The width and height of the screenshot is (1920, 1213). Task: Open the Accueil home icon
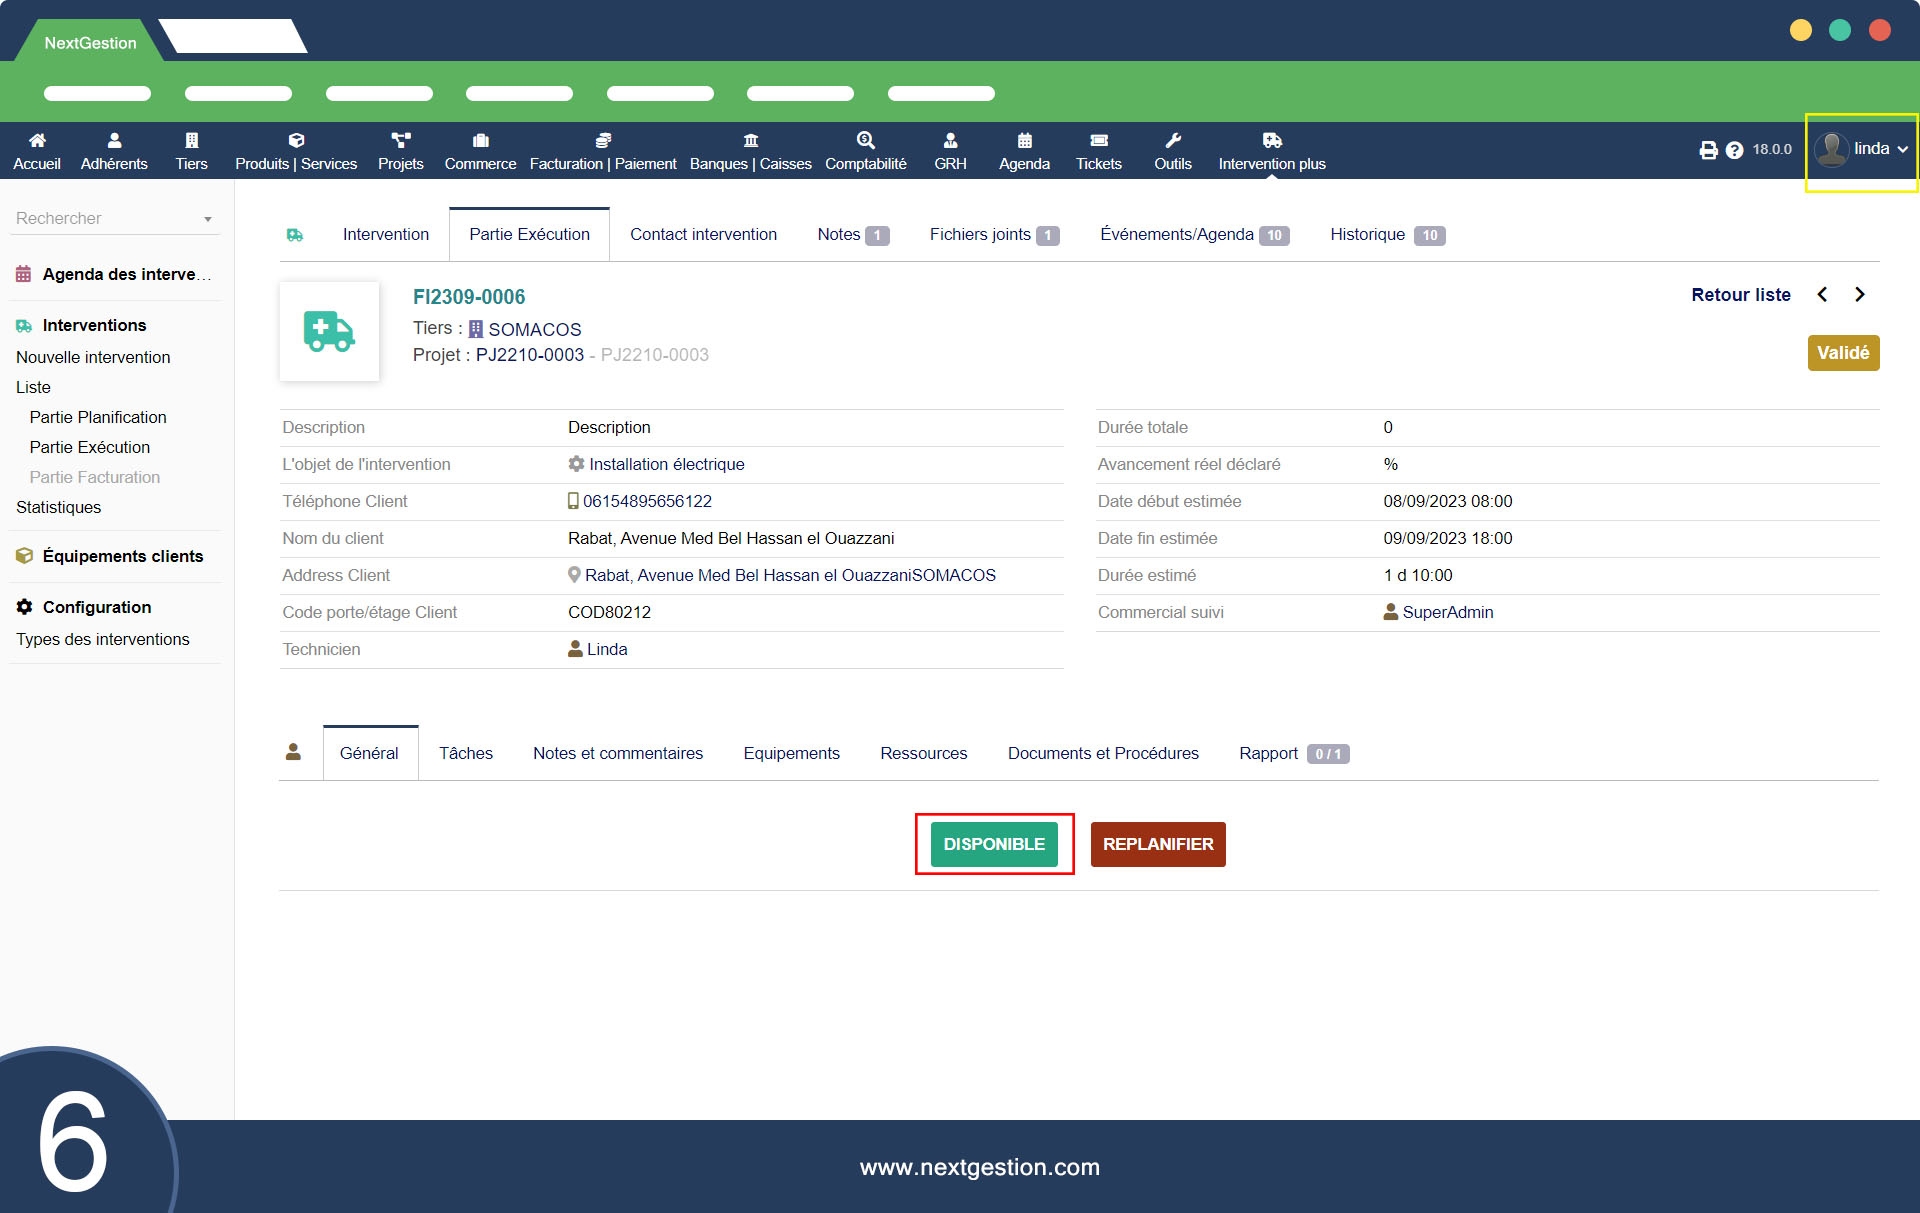37,140
